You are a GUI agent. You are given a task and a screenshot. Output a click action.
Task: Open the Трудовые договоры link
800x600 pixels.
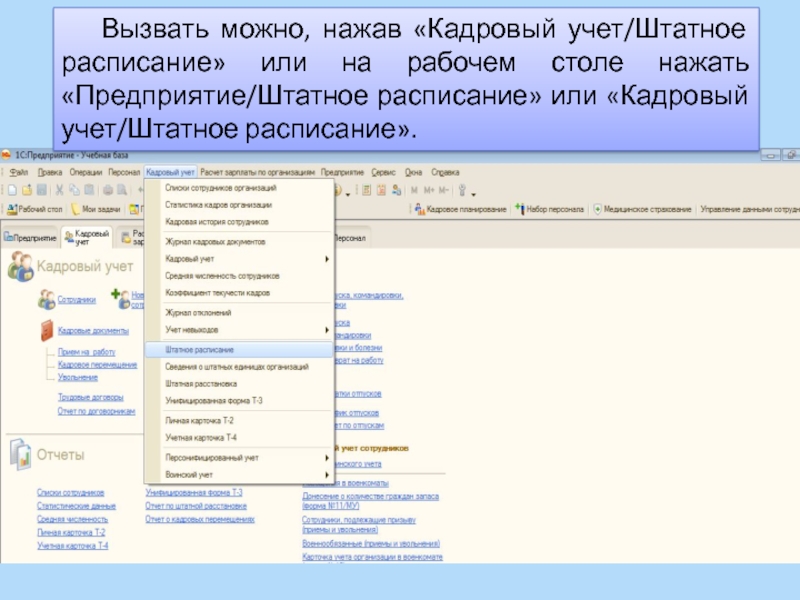coord(90,397)
